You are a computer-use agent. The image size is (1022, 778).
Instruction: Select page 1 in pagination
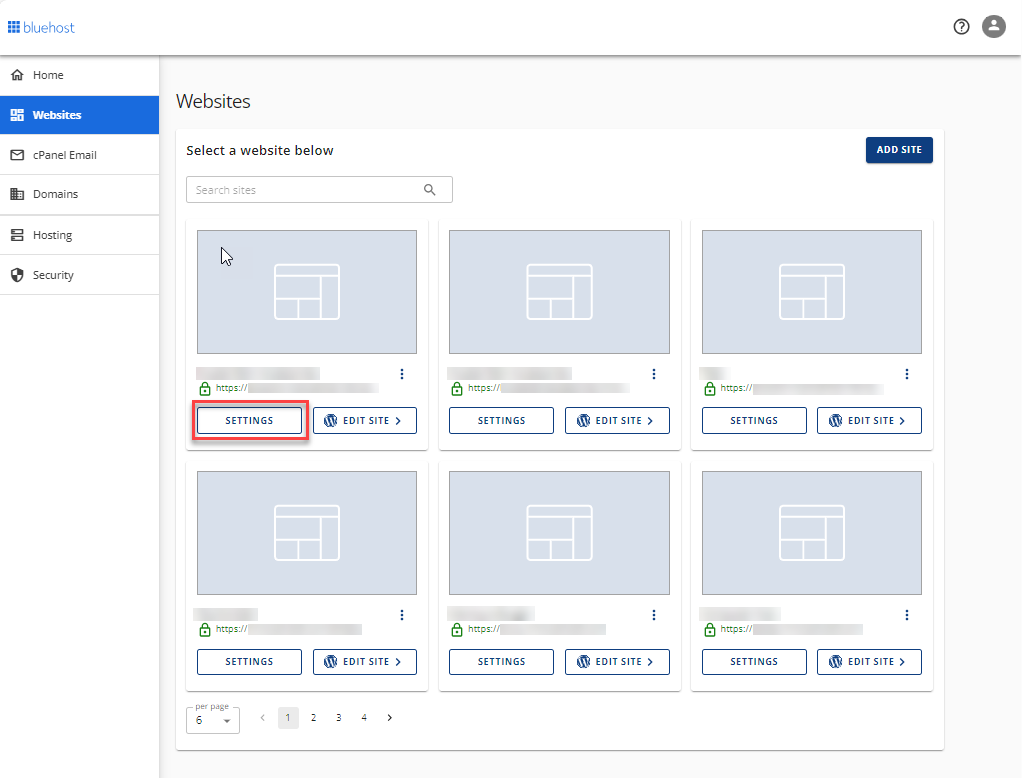point(288,717)
